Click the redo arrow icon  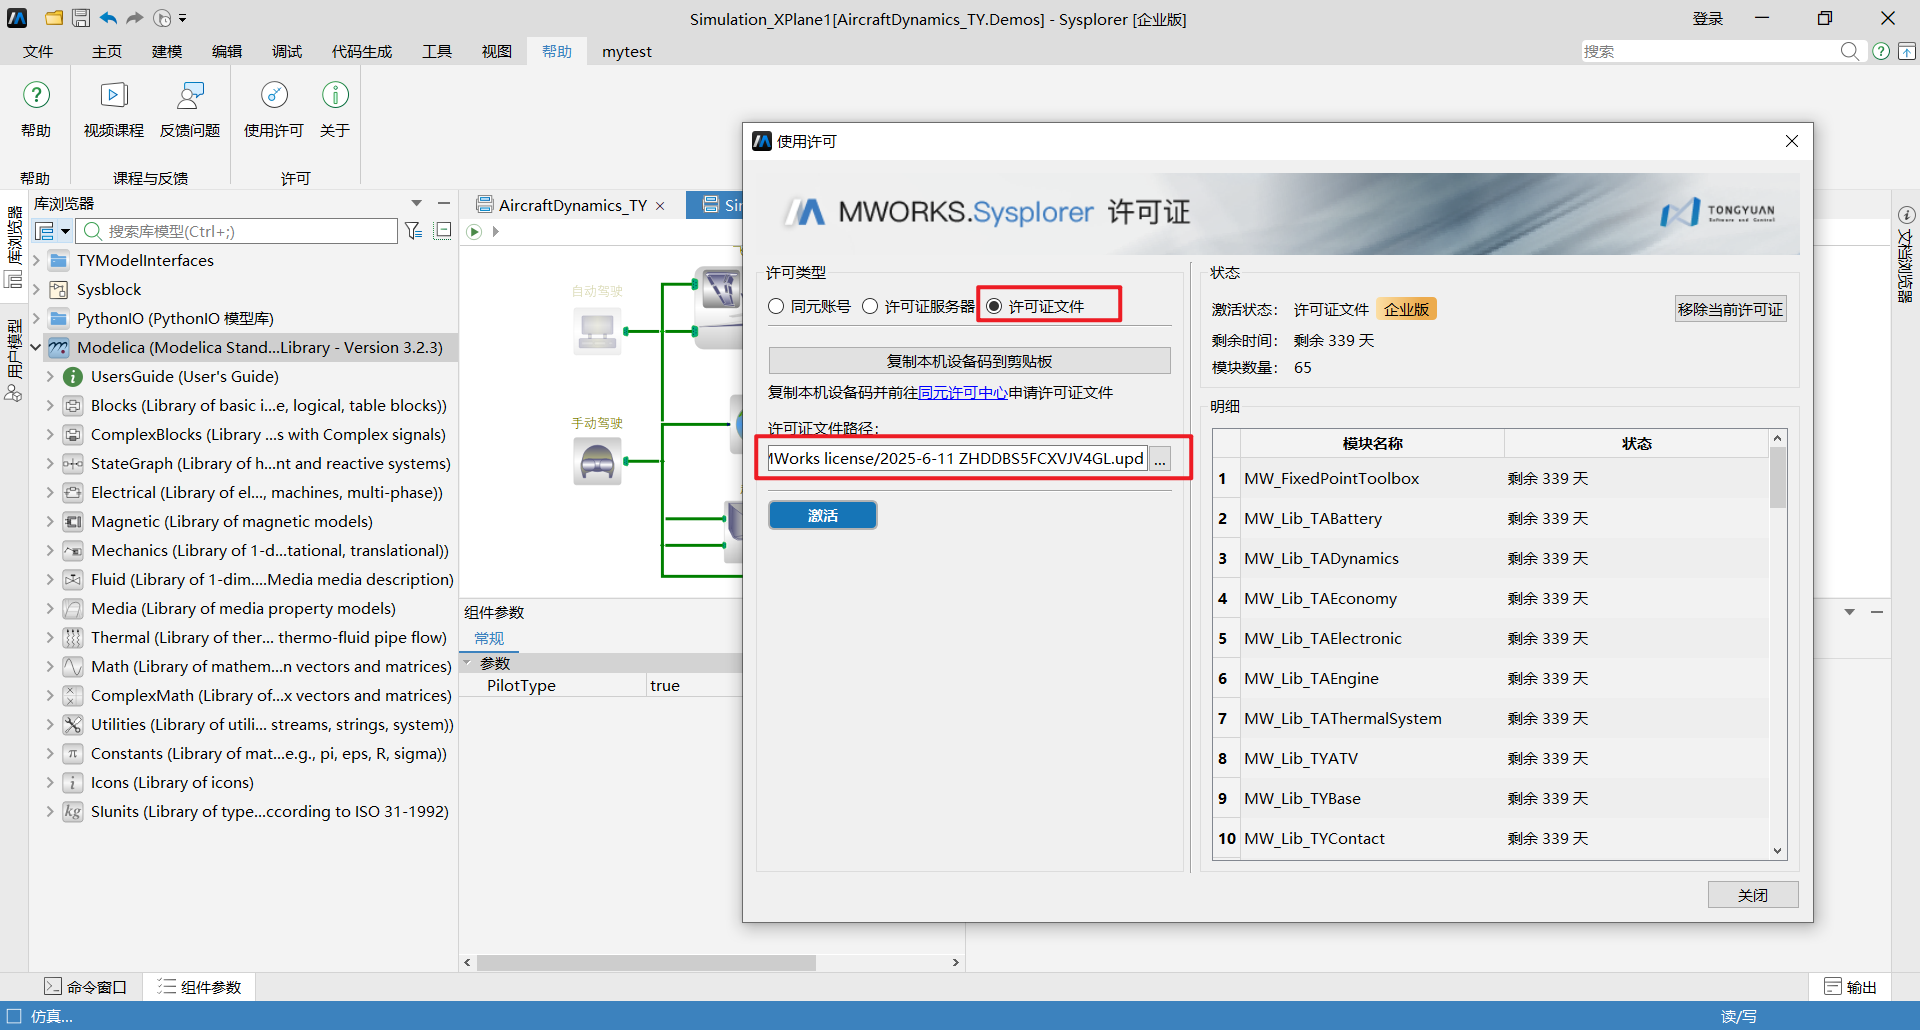coord(135,18)
